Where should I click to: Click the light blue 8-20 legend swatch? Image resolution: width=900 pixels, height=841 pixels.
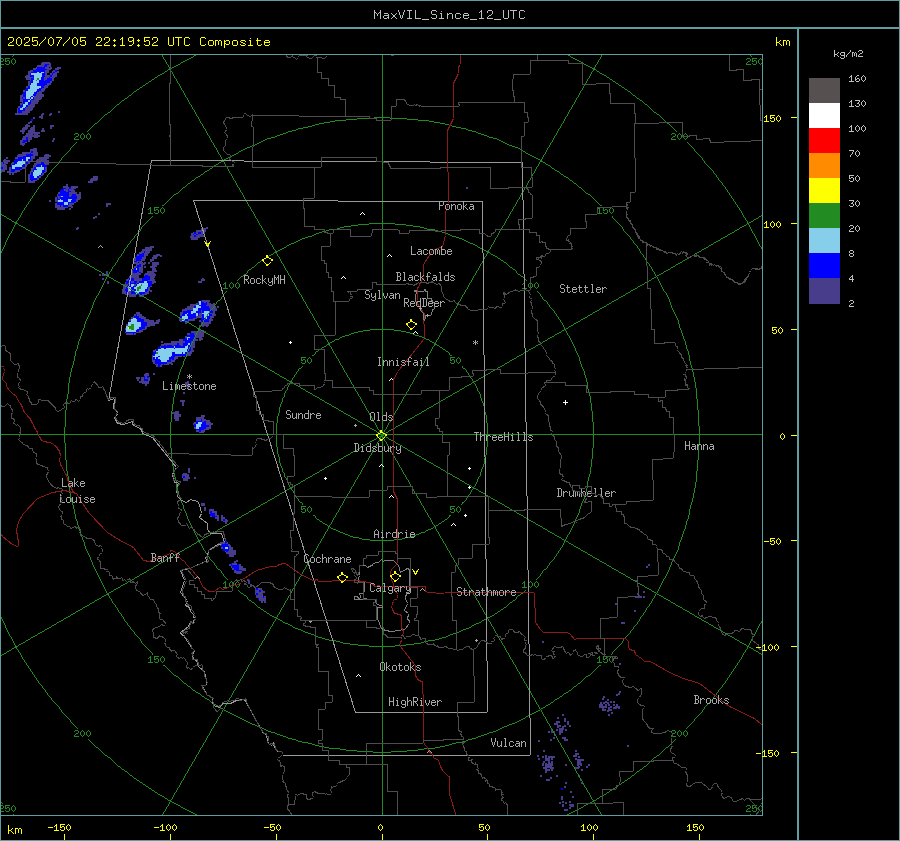point(824,240)
